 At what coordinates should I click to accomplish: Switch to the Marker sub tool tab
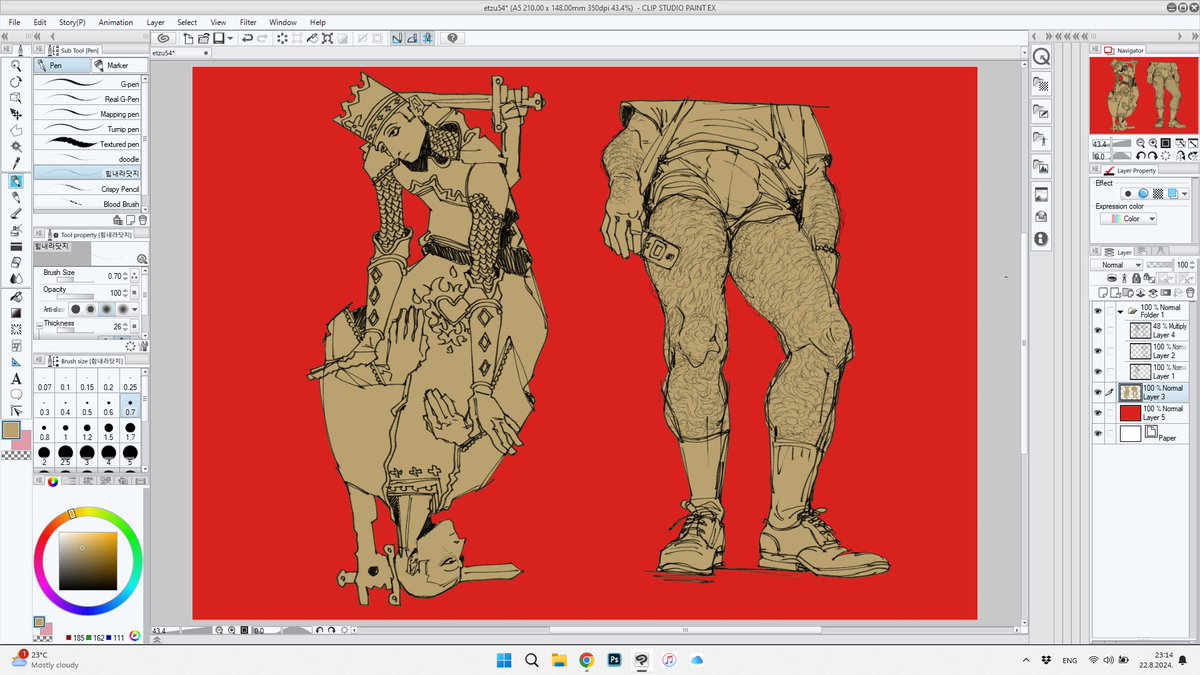118,65
